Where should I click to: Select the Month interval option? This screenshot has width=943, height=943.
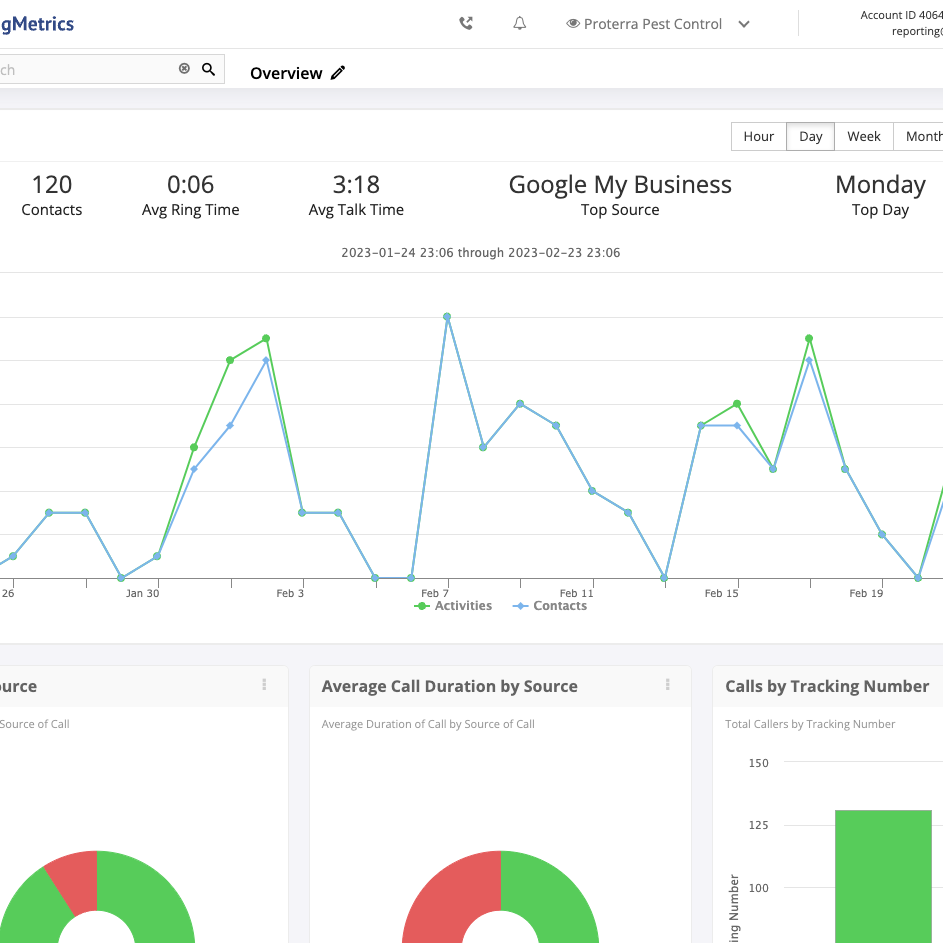[922, 136]
